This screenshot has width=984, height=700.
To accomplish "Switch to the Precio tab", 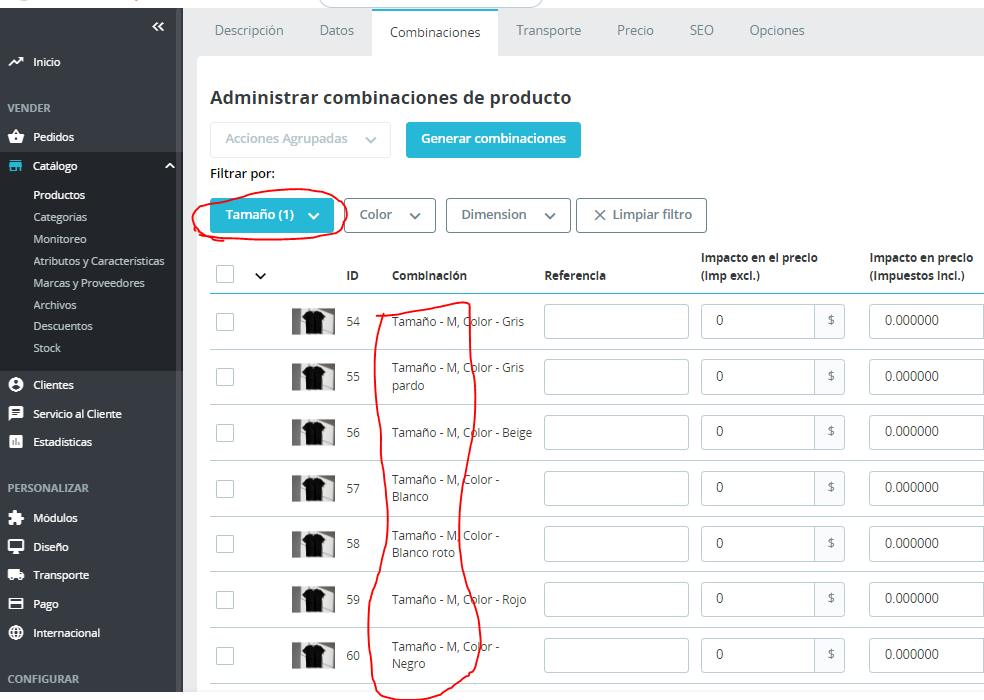I will pos(635,30).
